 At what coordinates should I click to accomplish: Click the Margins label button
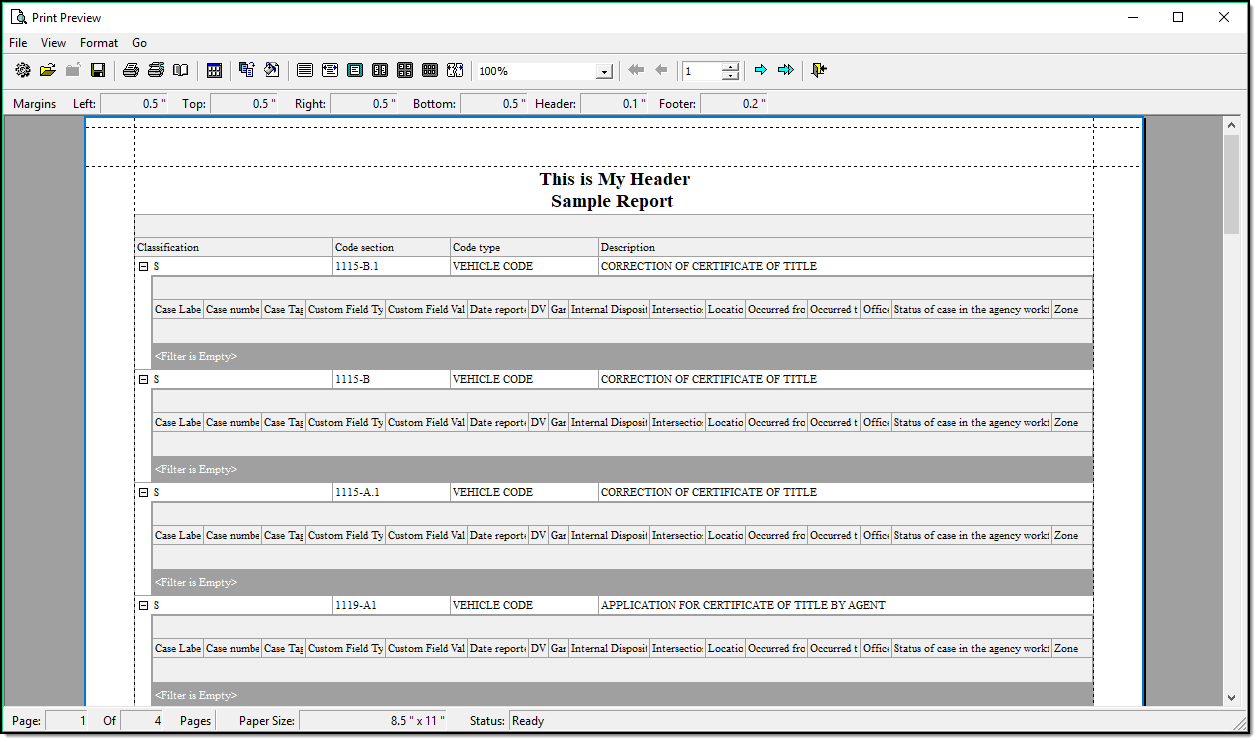35,104
